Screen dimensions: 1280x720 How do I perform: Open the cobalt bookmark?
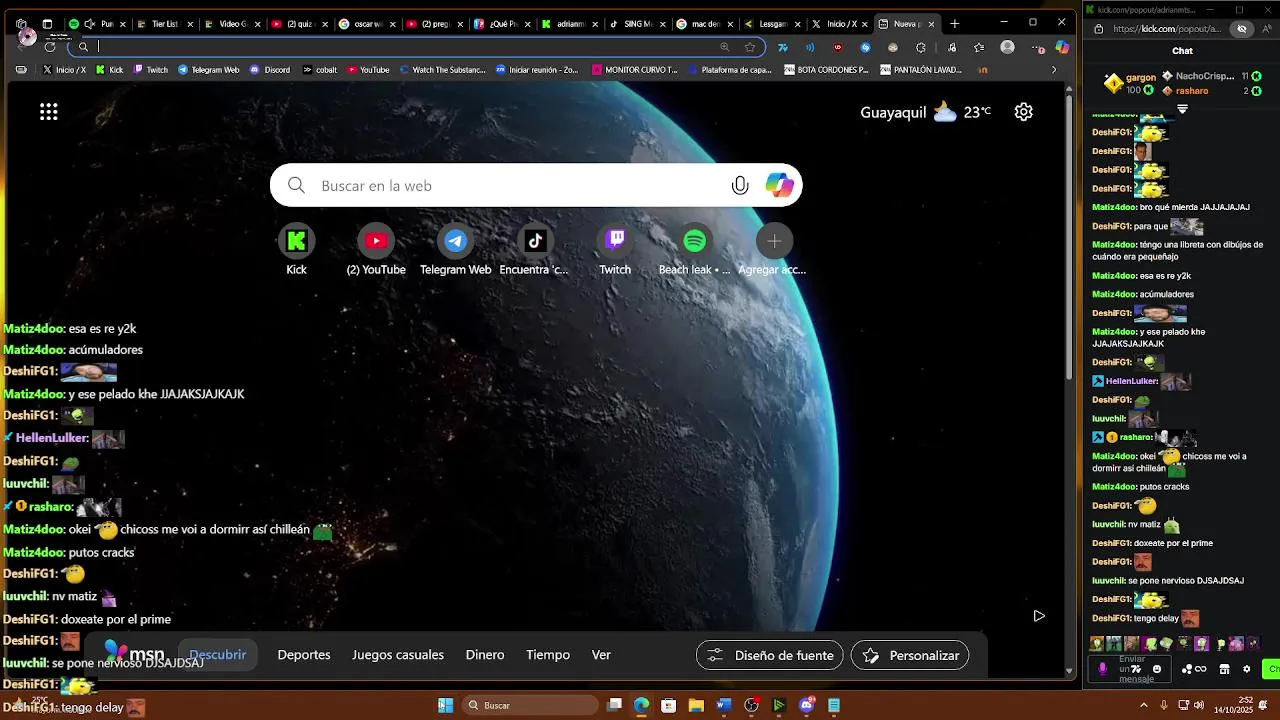tap(320, 70)
